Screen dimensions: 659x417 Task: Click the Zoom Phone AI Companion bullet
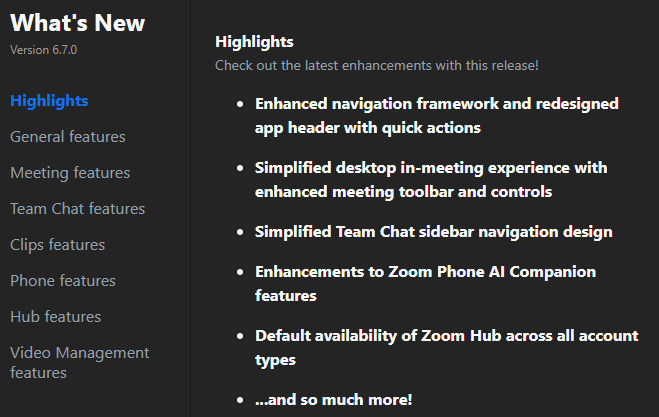tap(425, 284)
